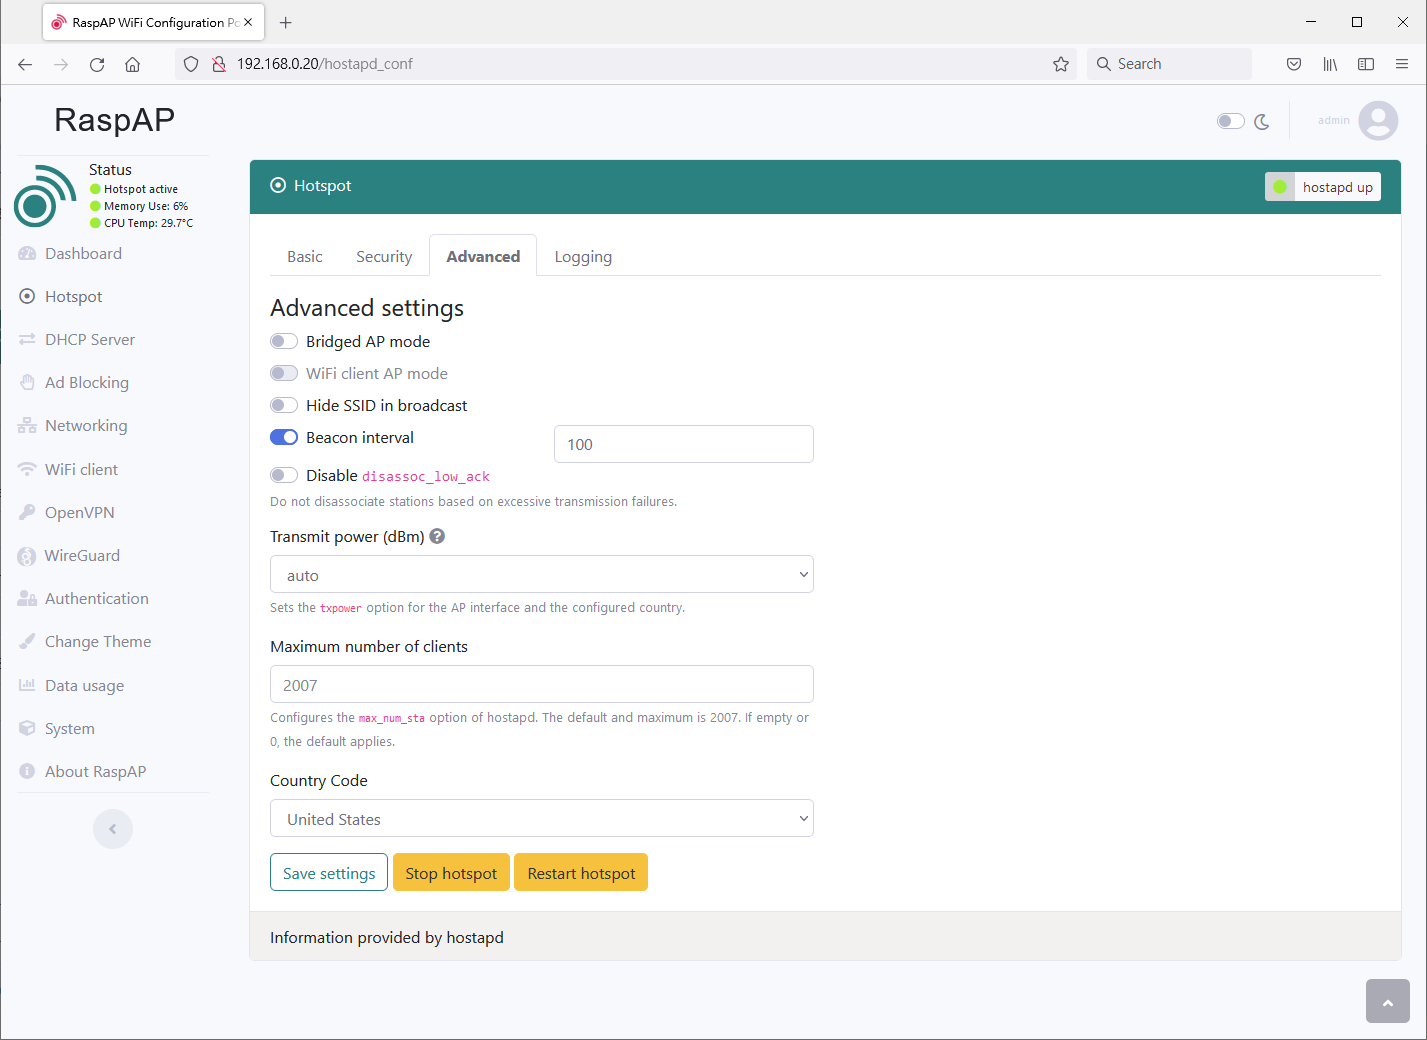Switch to the Basic tab

pos(305,256)
